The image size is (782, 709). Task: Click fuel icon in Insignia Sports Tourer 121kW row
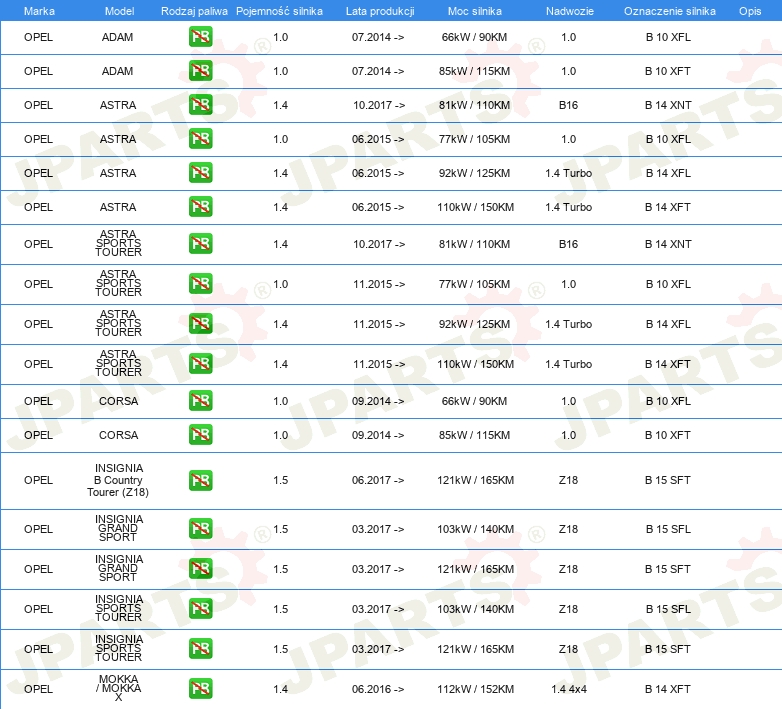point(200,648)
